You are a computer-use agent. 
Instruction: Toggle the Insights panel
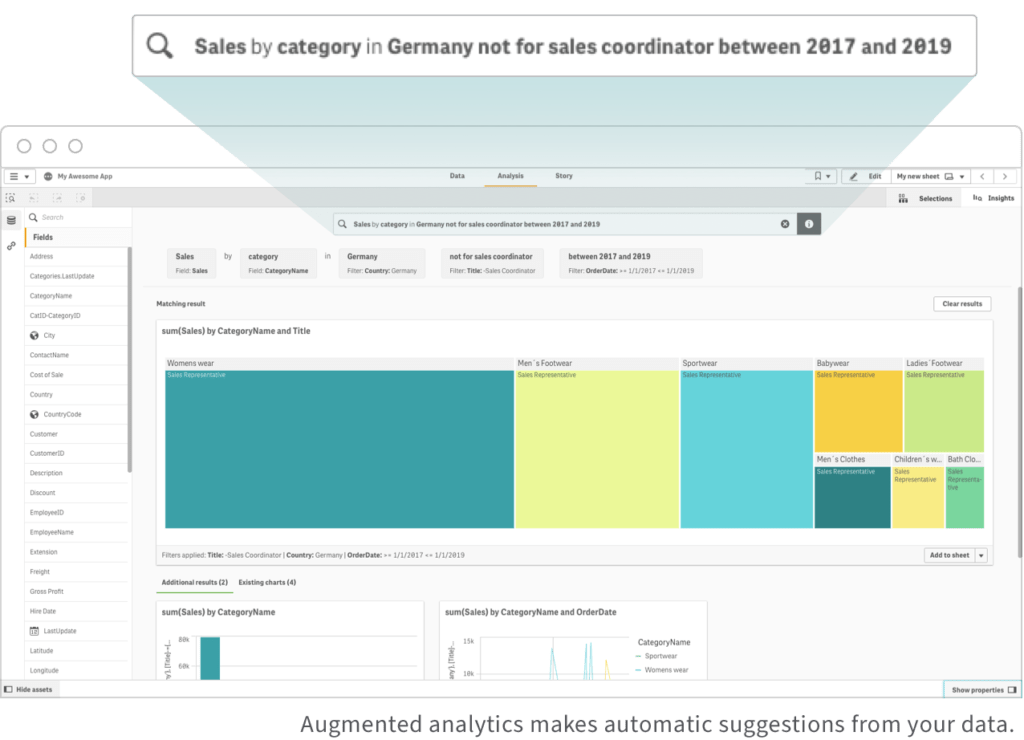click(993, 199)
